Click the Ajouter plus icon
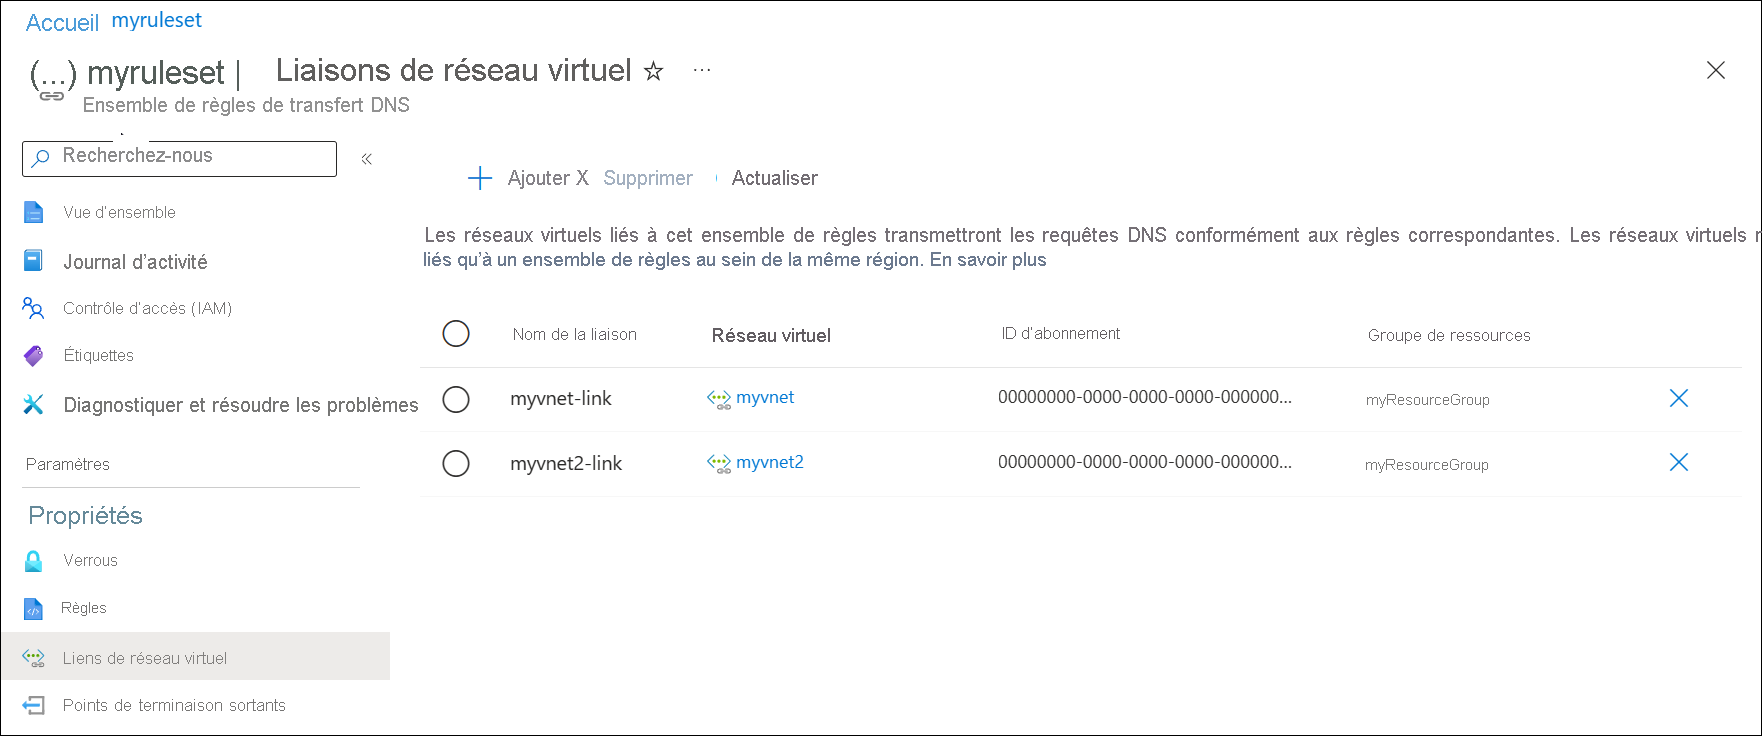1762x736 pixels. coord(480,178)
